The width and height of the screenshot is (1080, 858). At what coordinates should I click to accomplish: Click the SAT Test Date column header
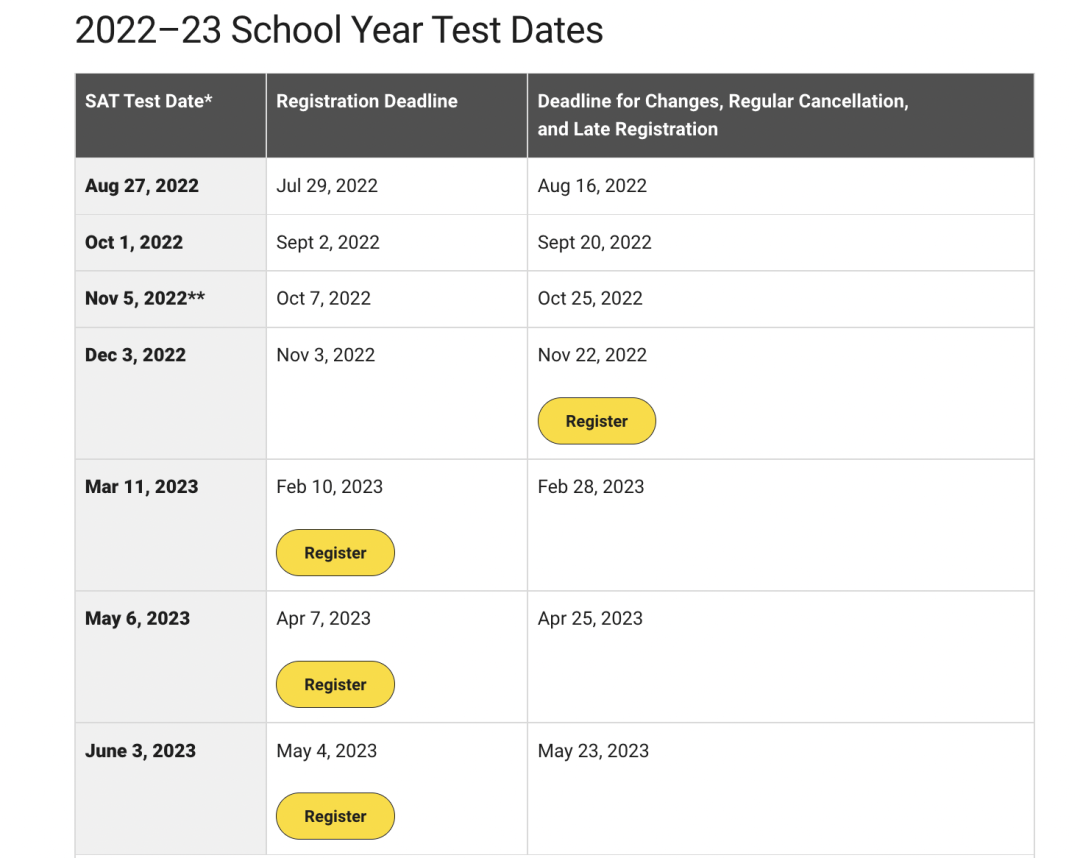click(171, 116)
